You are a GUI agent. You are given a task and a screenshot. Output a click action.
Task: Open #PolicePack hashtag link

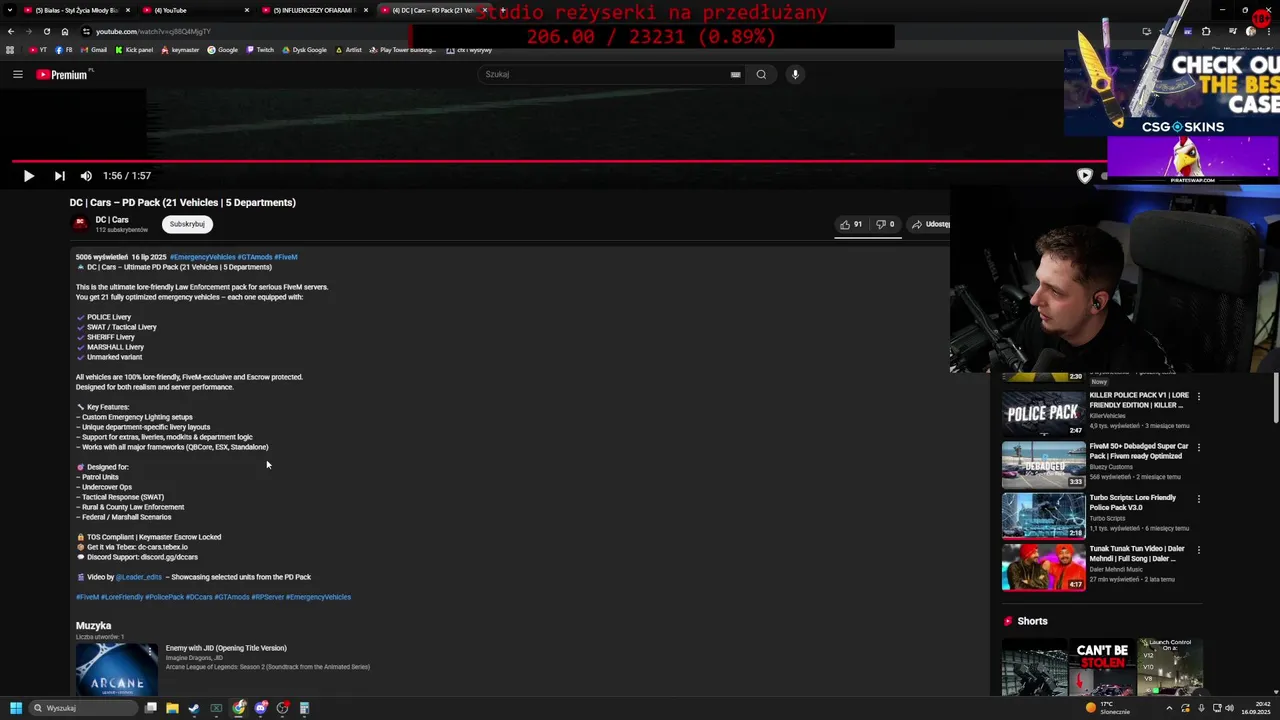click(164, 597)
